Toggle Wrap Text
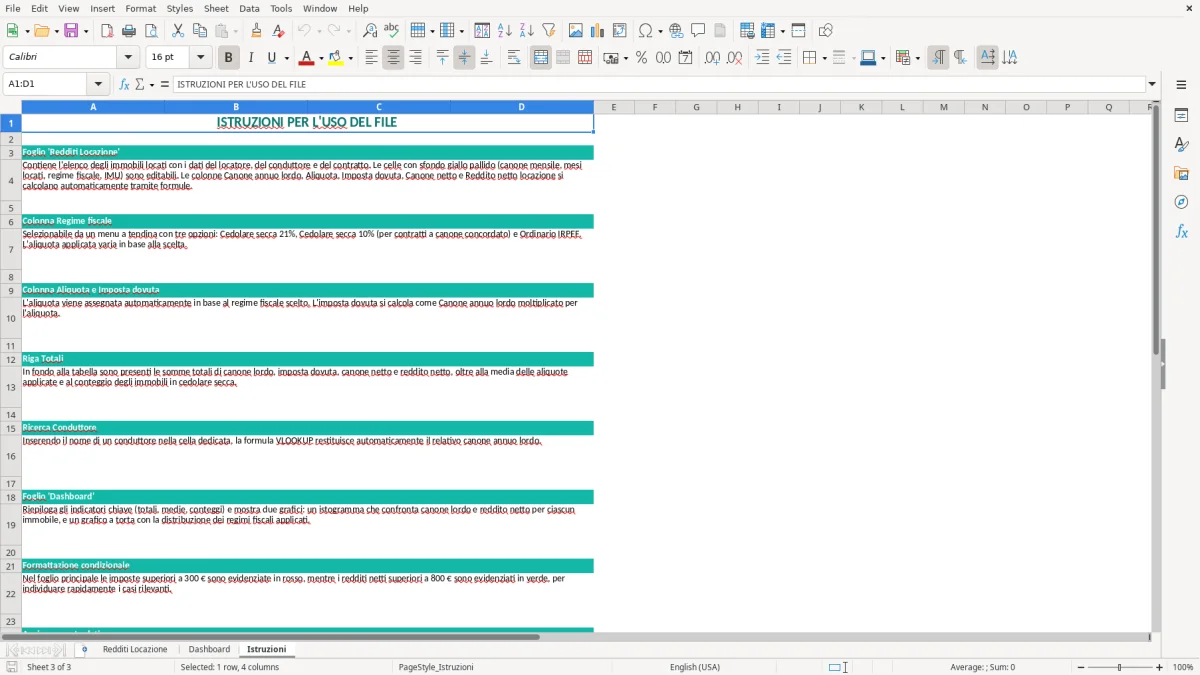Viewport: 1200px width, 675px height. pyautogui.click(x=514, y=58)
